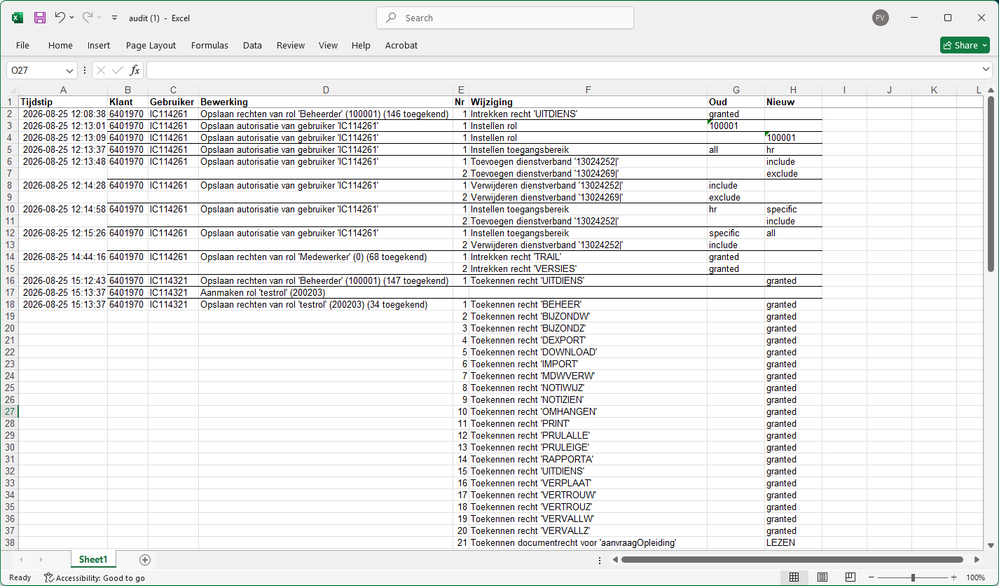Open the Data ribbon tab
This screenshot has width=999, height=586.
coord(252,45)
